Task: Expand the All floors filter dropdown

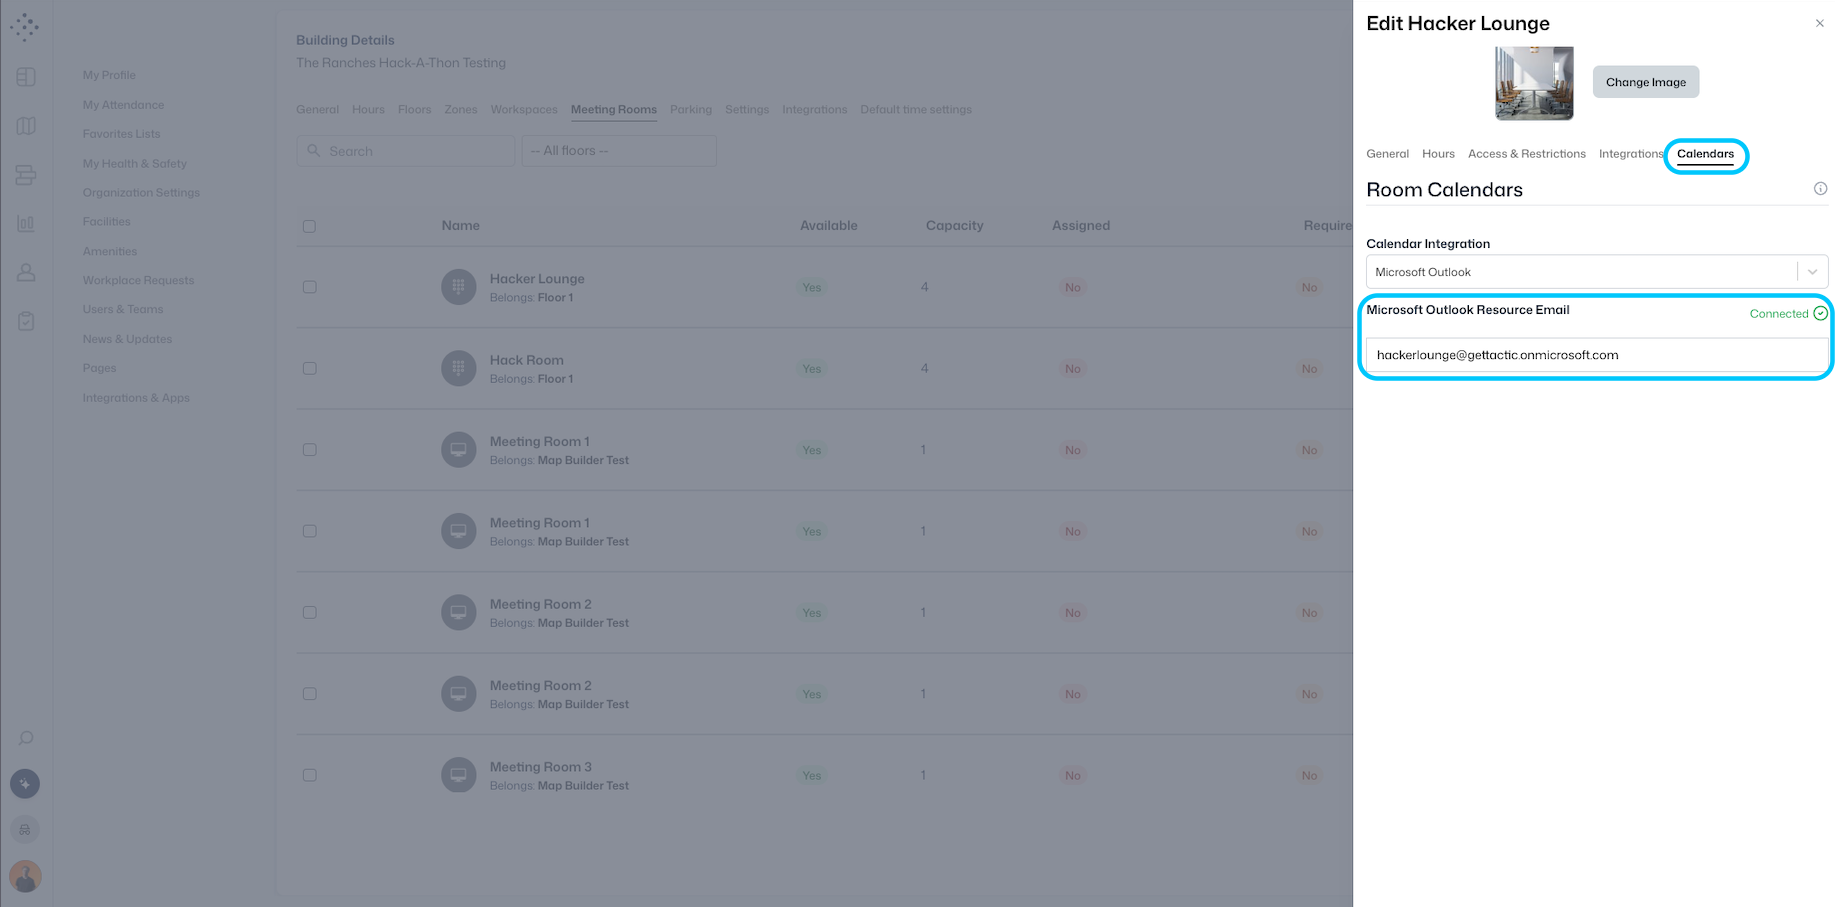Action: pyautogui.click(x=618, y=151)
